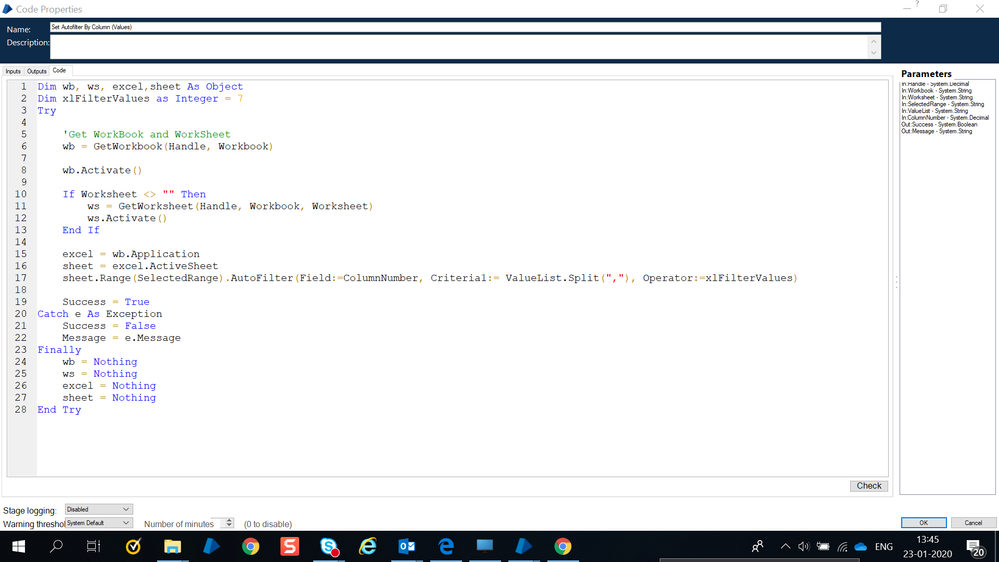Open first Chrome icon in taskbar

(x=250, y=546)
